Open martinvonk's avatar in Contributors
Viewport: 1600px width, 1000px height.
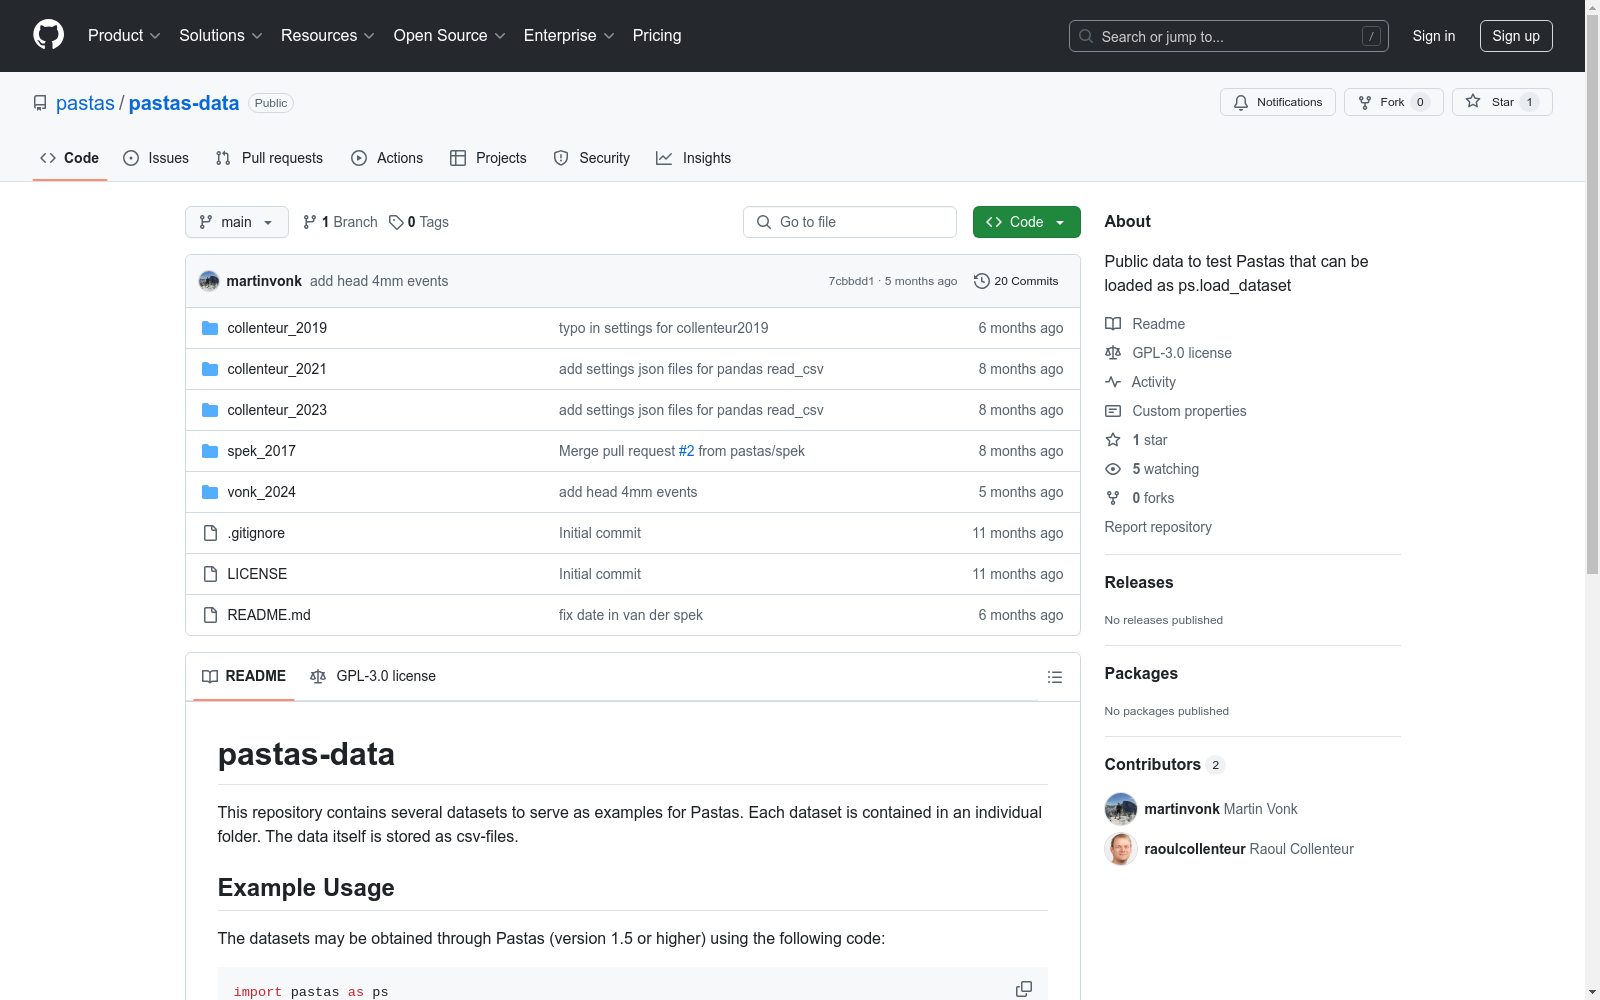1121,809
